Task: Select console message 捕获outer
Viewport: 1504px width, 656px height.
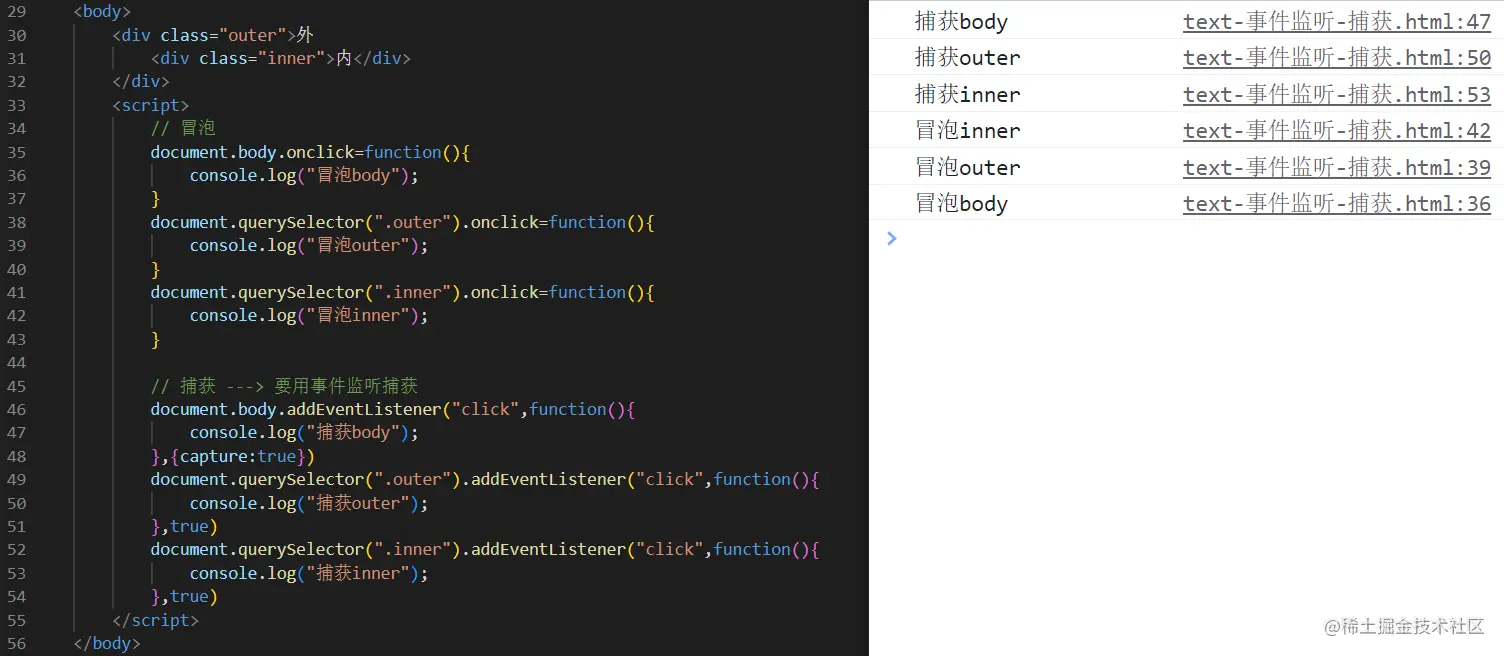Action: 967,58
